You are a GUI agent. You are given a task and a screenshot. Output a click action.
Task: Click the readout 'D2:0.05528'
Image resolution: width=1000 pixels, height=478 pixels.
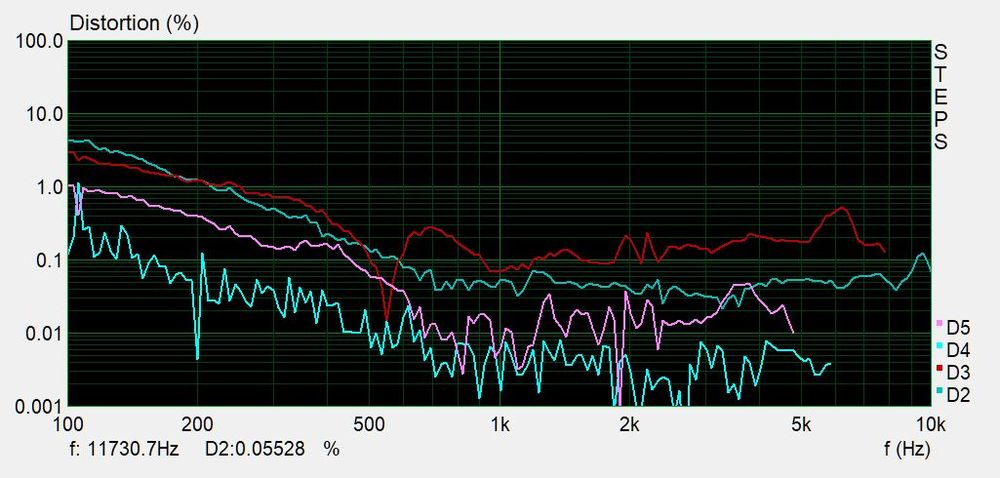point(255,449)
